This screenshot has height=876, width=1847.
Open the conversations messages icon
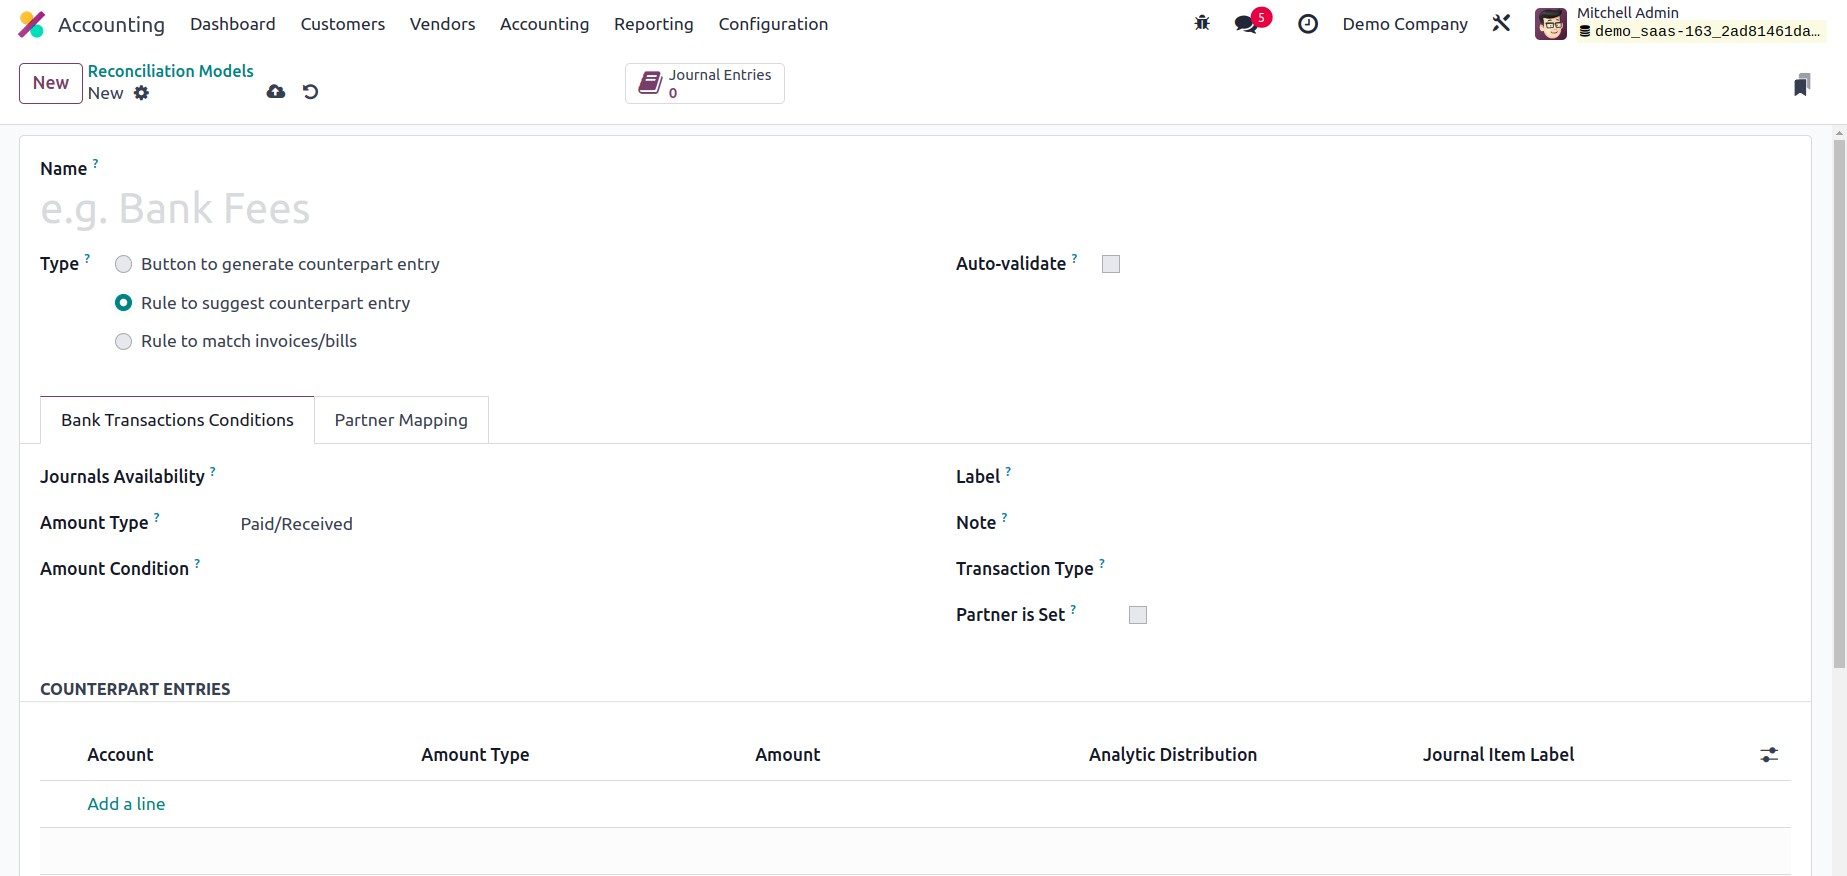1247,24
